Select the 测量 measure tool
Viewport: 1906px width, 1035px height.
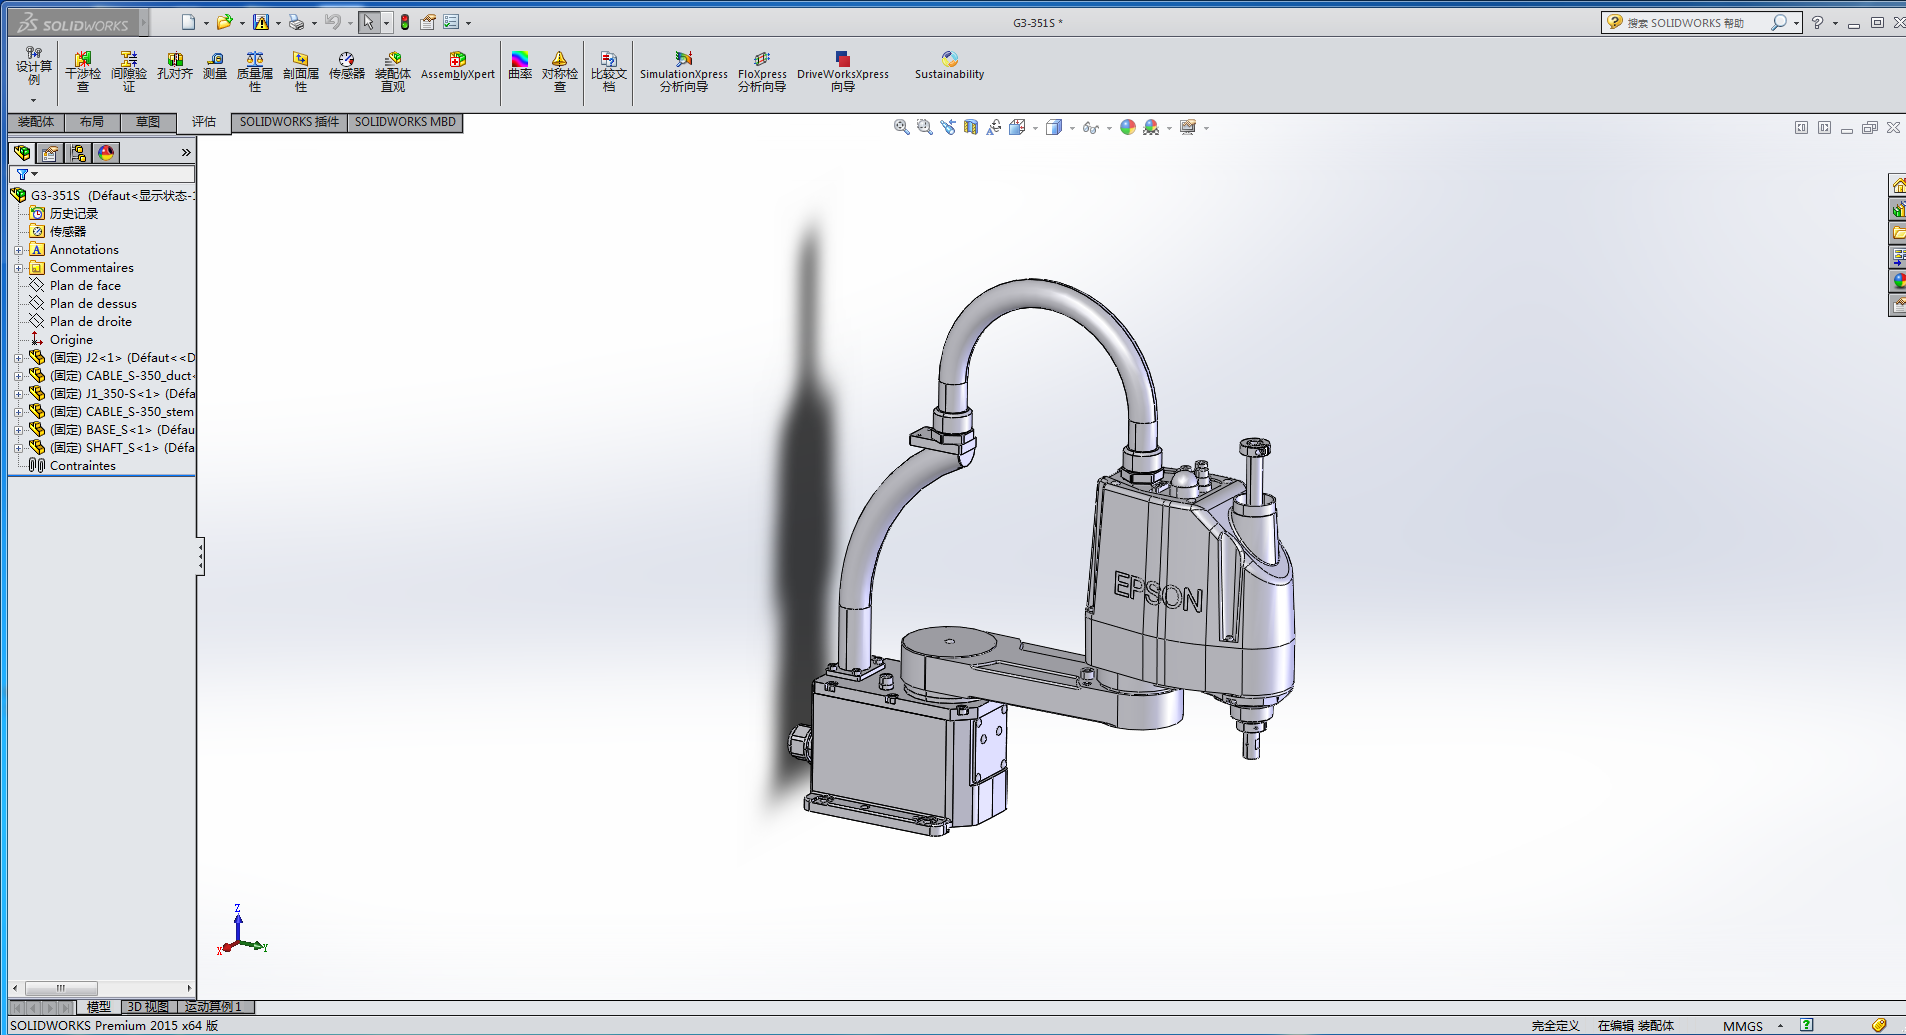[x=215, y=66]
